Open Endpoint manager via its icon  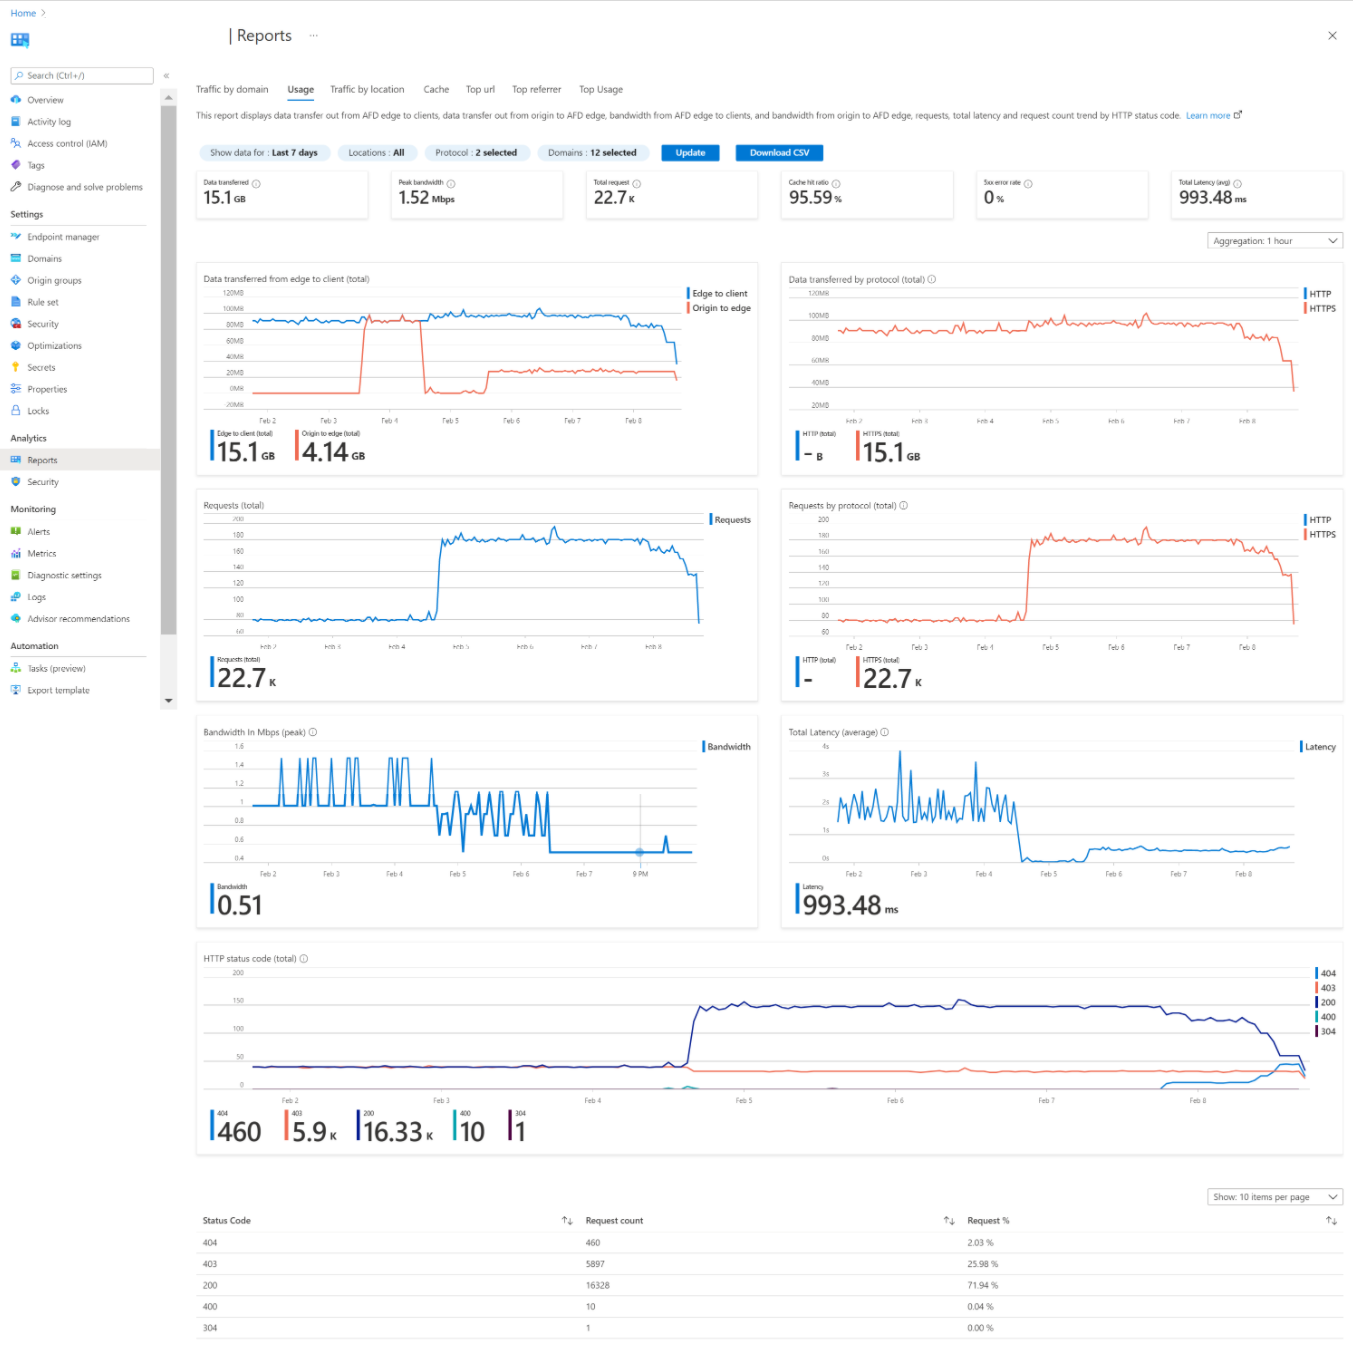tap(16, 237)
